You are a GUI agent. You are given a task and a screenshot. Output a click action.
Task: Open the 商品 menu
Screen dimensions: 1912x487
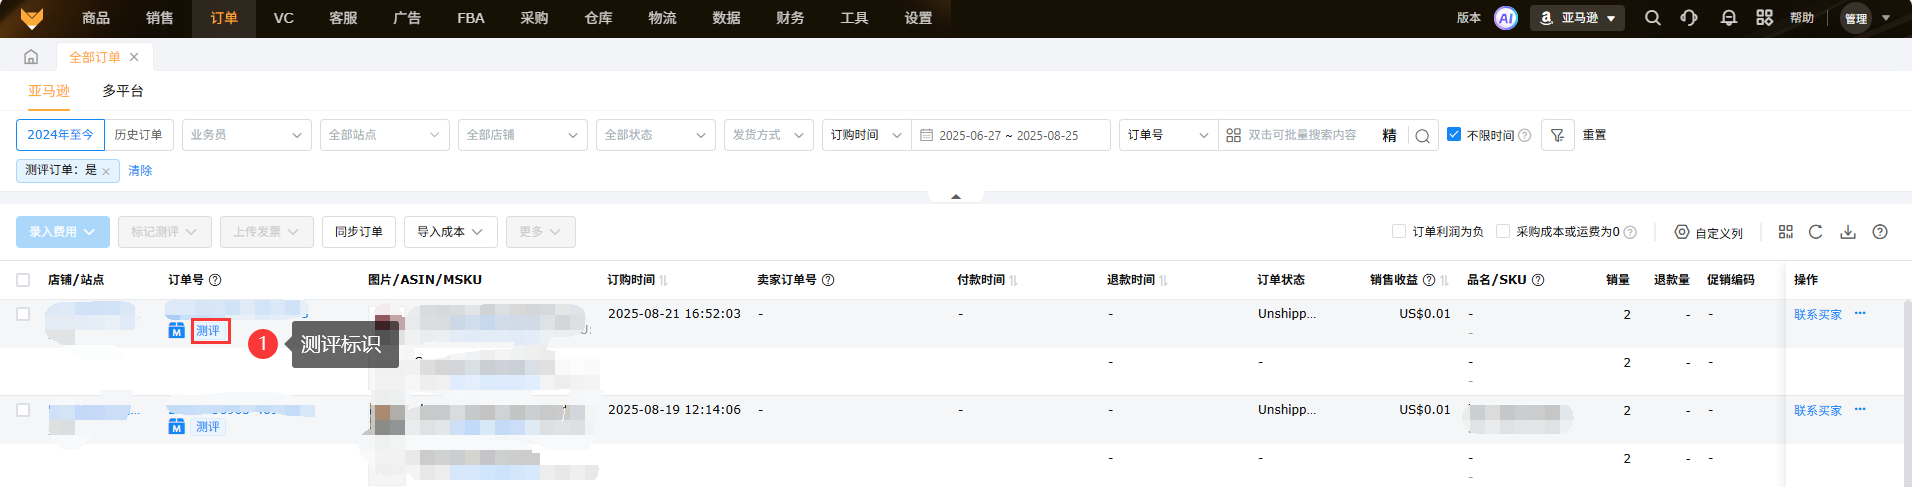pos(96,18)
